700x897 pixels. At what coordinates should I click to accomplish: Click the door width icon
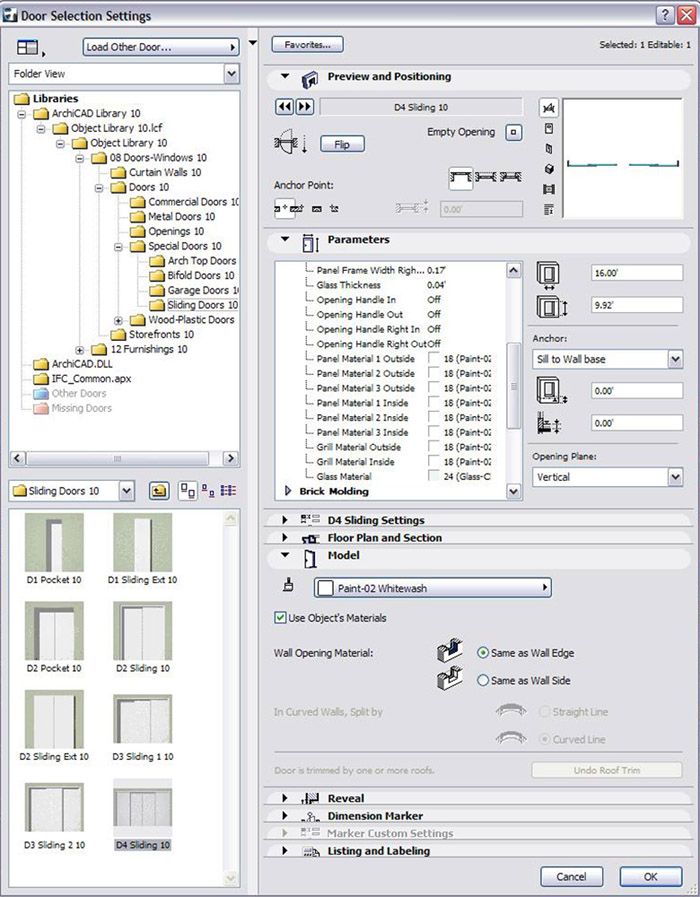click(x=548, y=275)
